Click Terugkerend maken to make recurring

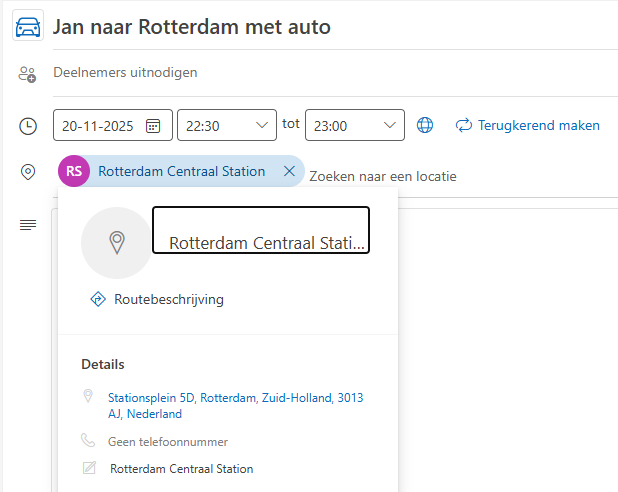(x=528, y=126)
